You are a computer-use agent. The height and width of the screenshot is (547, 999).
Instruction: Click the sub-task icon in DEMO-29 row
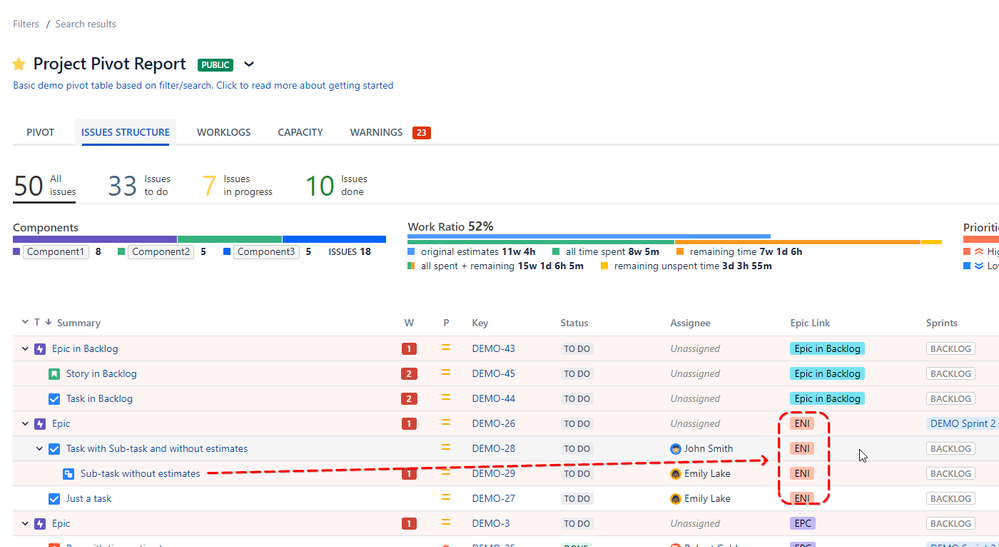tap(68, 474)
